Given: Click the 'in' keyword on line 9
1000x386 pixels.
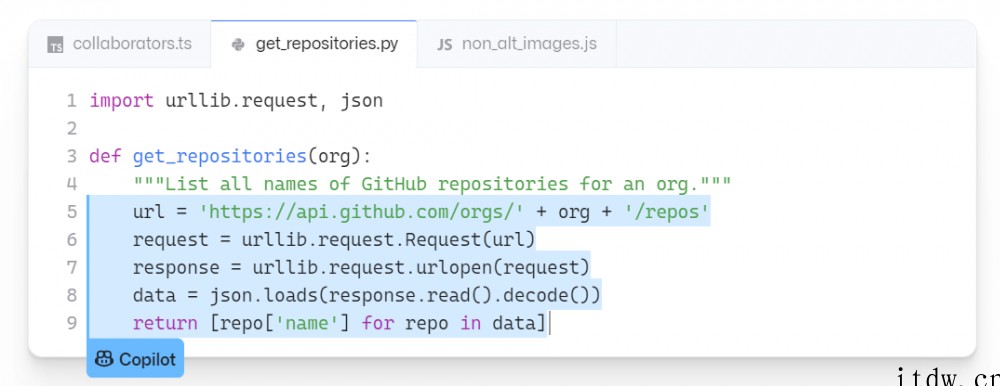Looking at the screenshot, I should coord(470,323).
